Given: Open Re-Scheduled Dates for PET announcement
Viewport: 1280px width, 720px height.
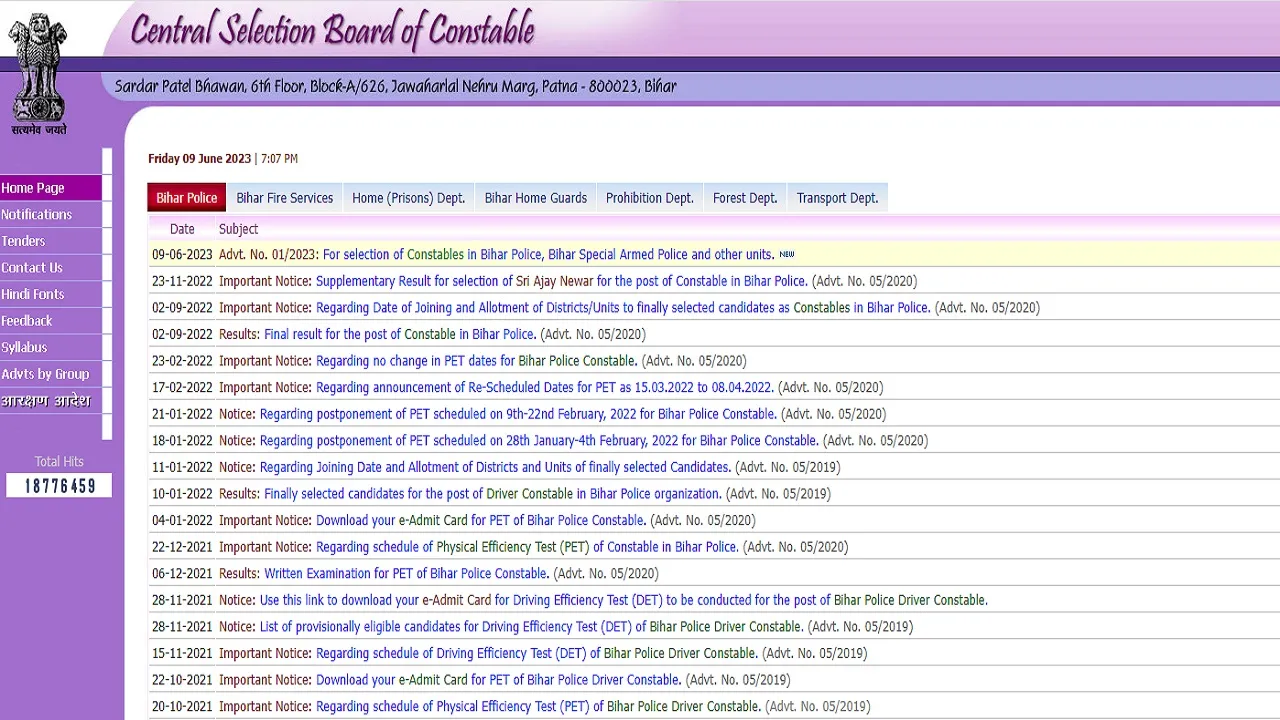Looking at the screenshot, I should [545, 387].
